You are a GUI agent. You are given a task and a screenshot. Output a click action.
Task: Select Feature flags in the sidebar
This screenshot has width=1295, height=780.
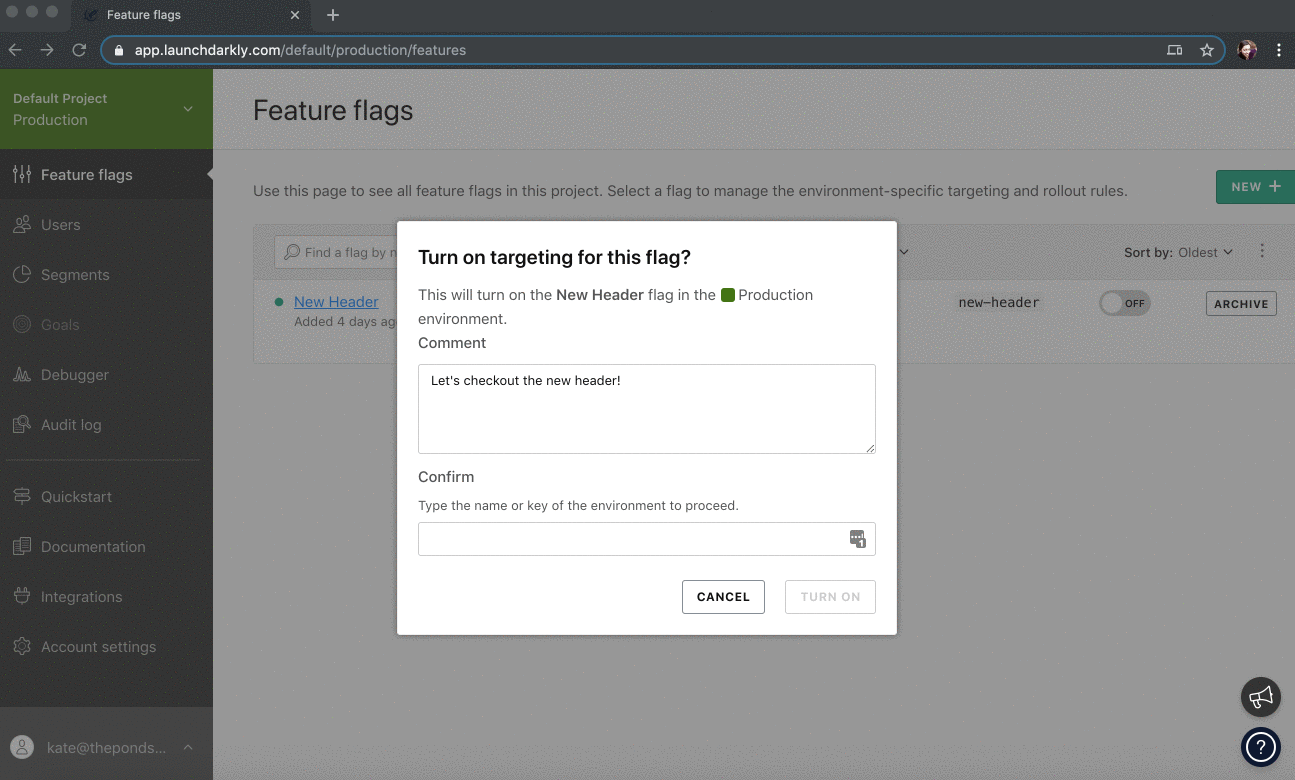point(85,174)
